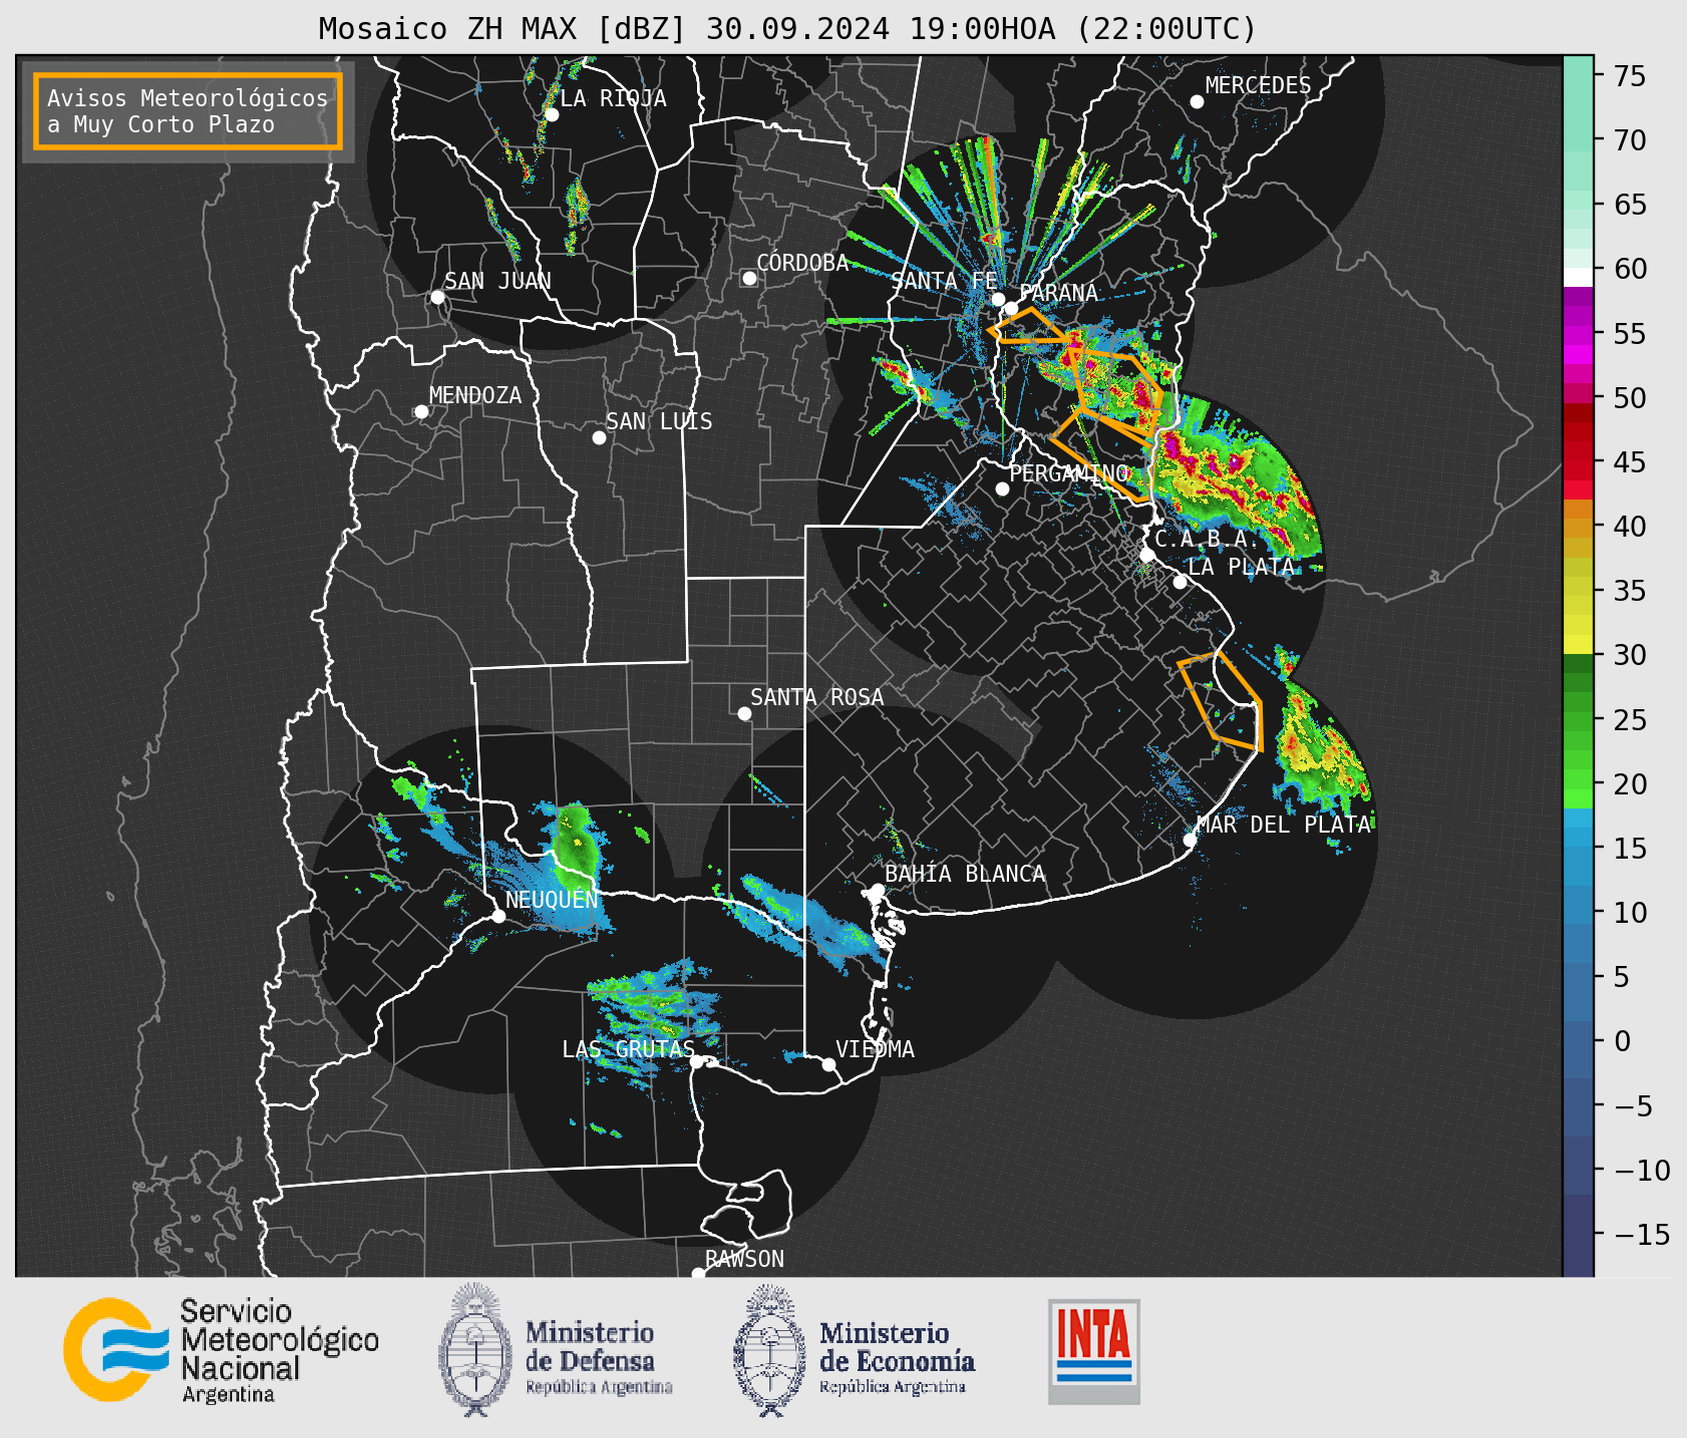Click the Avisos Meteorológicos a Muy Corto Plazo box

188,111
